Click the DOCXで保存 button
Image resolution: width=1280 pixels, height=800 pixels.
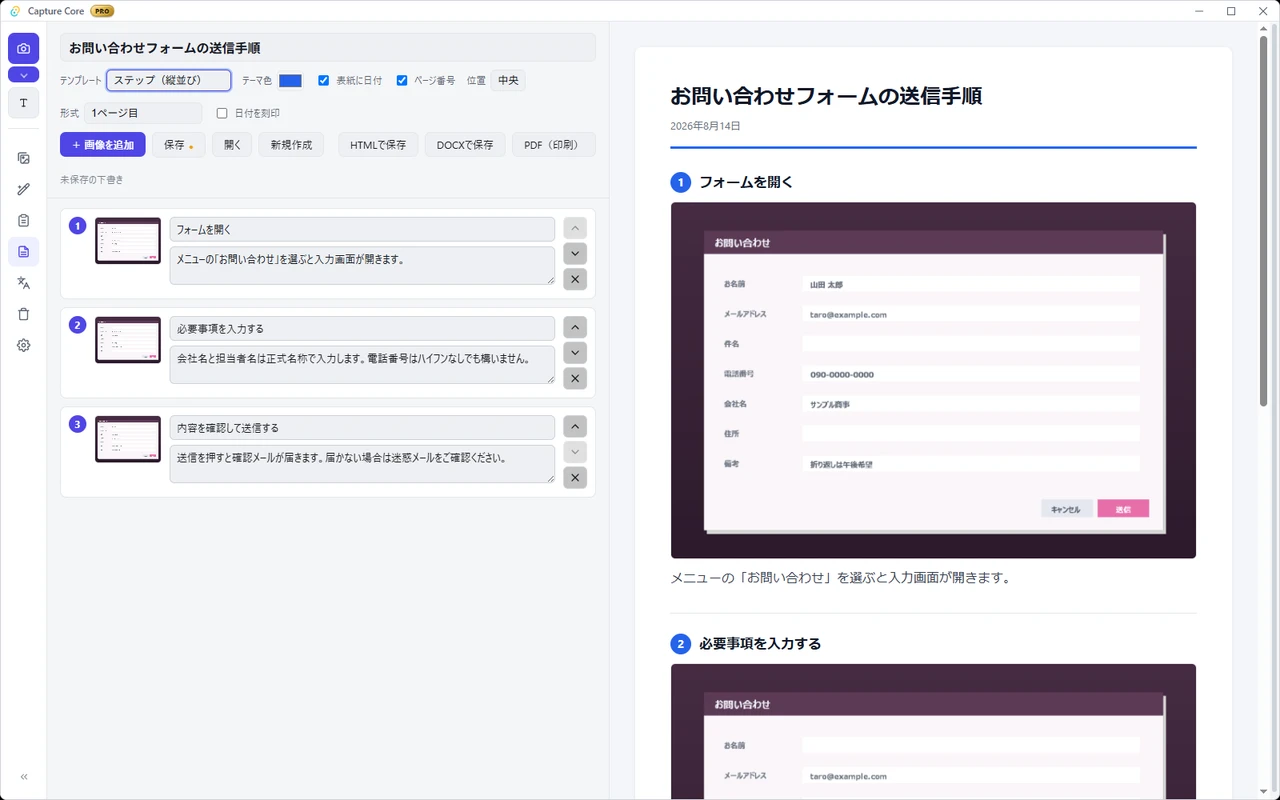[465, 145]
